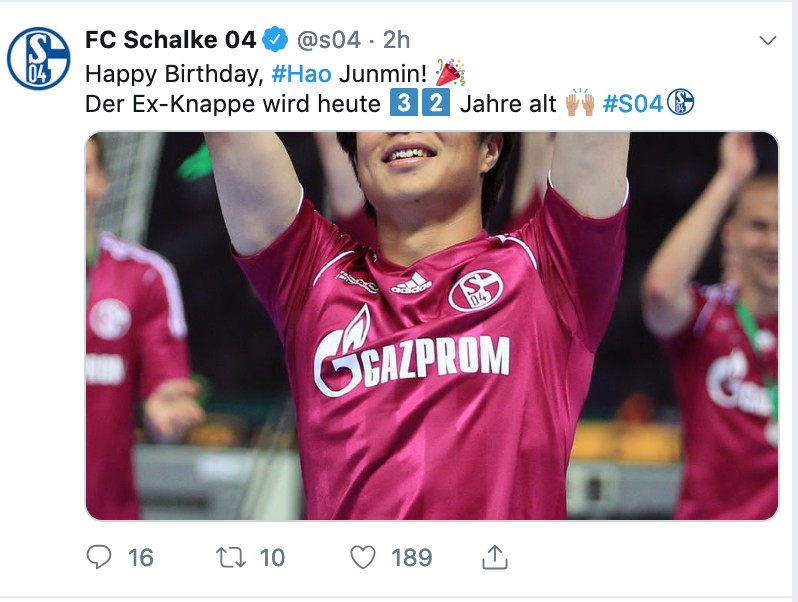The width and height of the screenshot is (798, 602).
Task: Click the blue number 3 keycap emoji
Action: coord(401,103)
